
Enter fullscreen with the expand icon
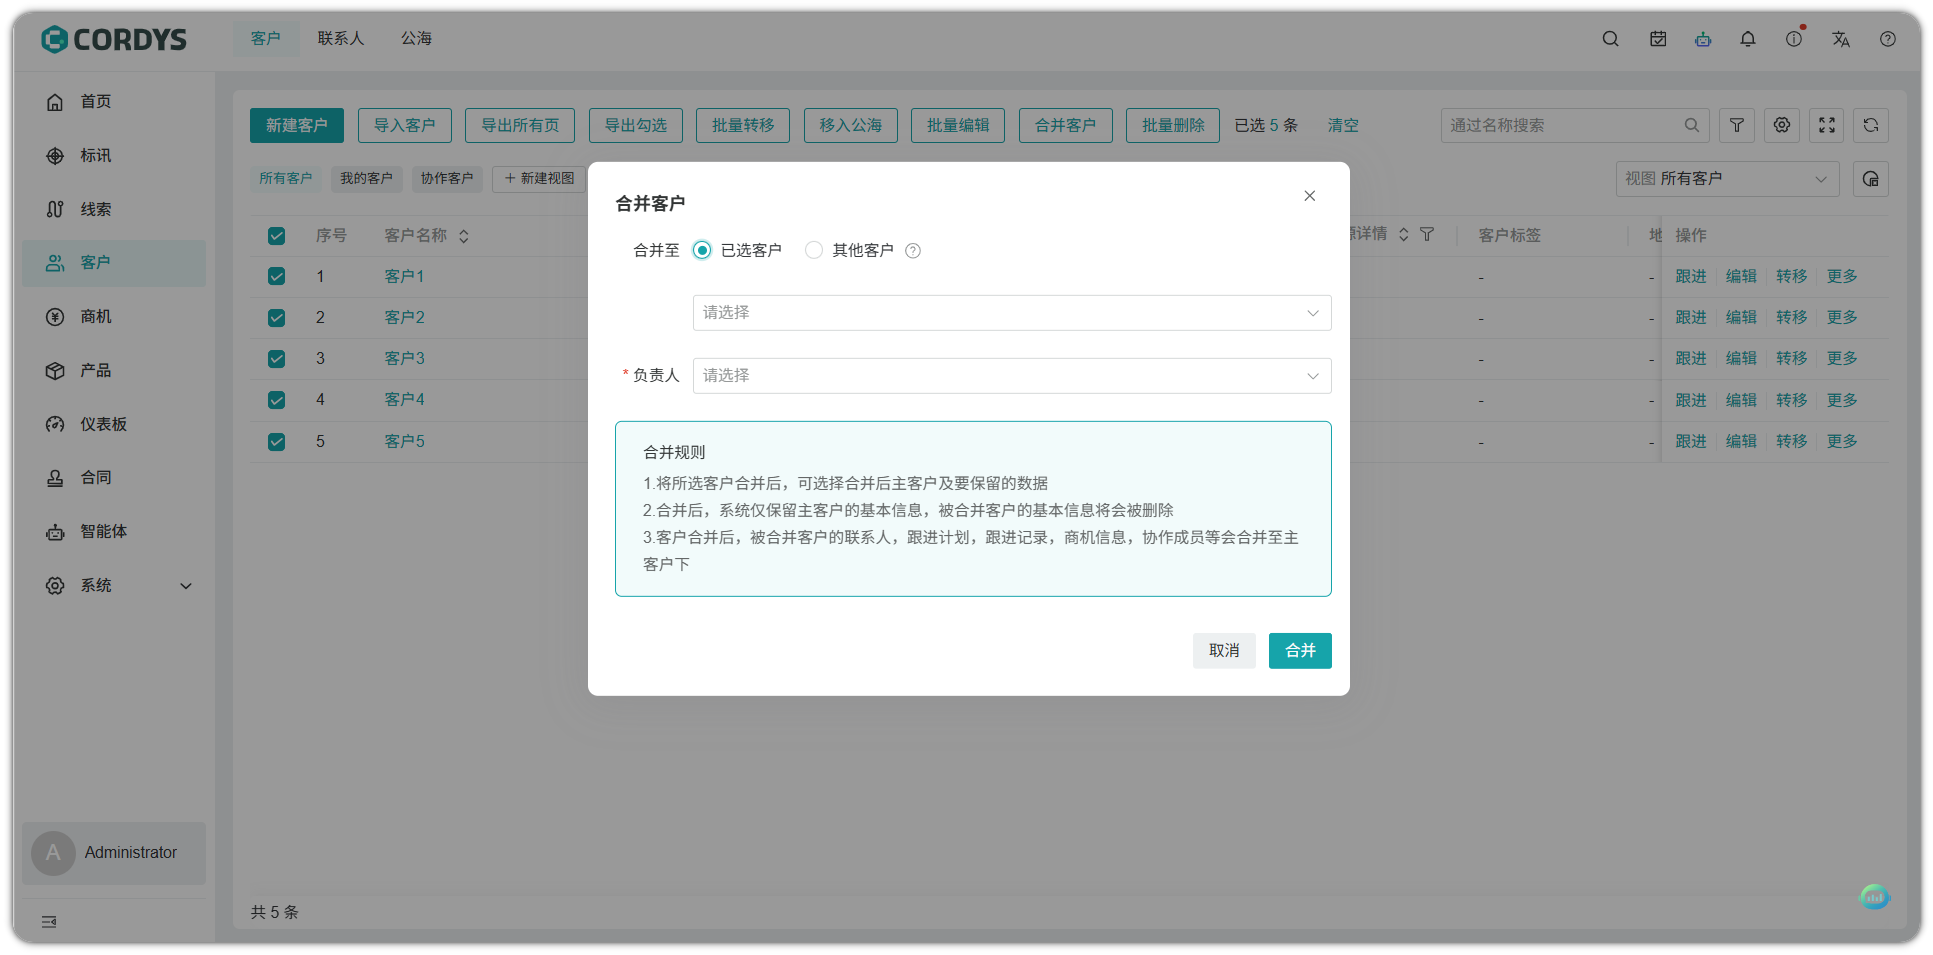[x=1826, y=125]
